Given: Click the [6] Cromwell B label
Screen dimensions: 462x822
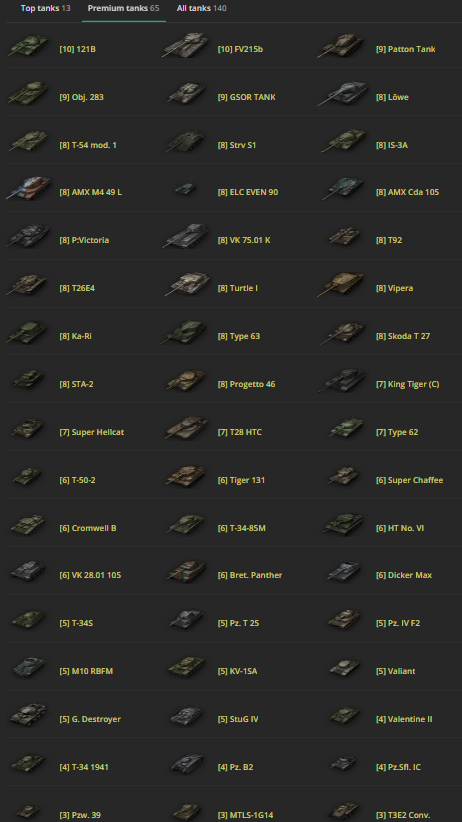Looking at the screenshot, I should click(88, 528).
